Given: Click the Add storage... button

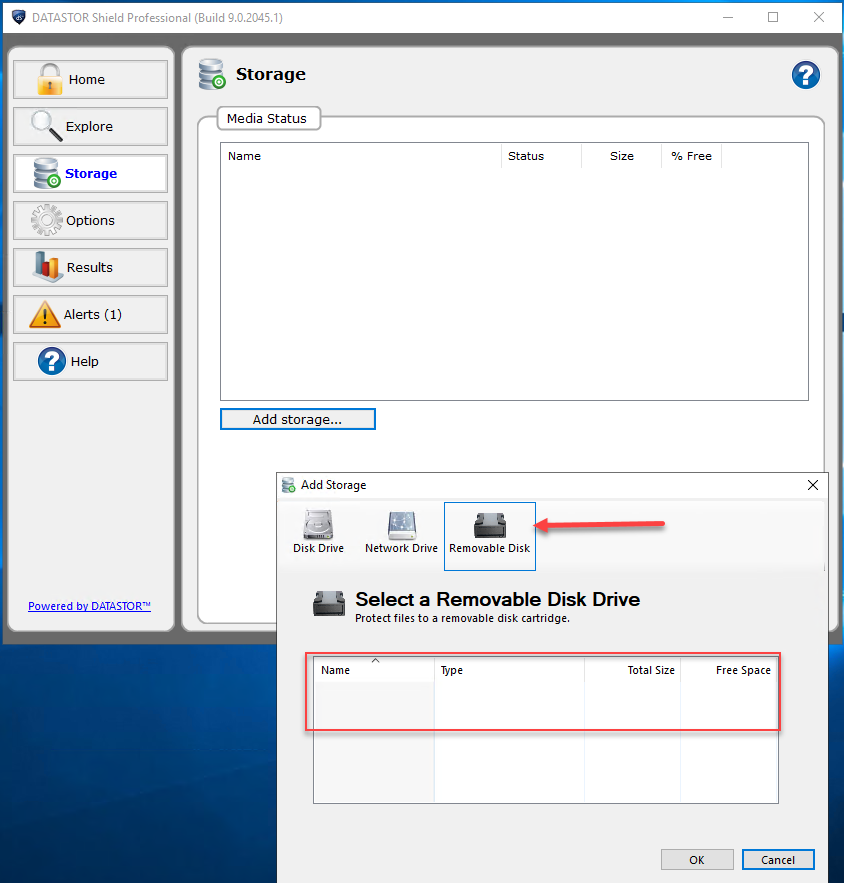Looking at the screenshot, I should click(x=297, y=419).
